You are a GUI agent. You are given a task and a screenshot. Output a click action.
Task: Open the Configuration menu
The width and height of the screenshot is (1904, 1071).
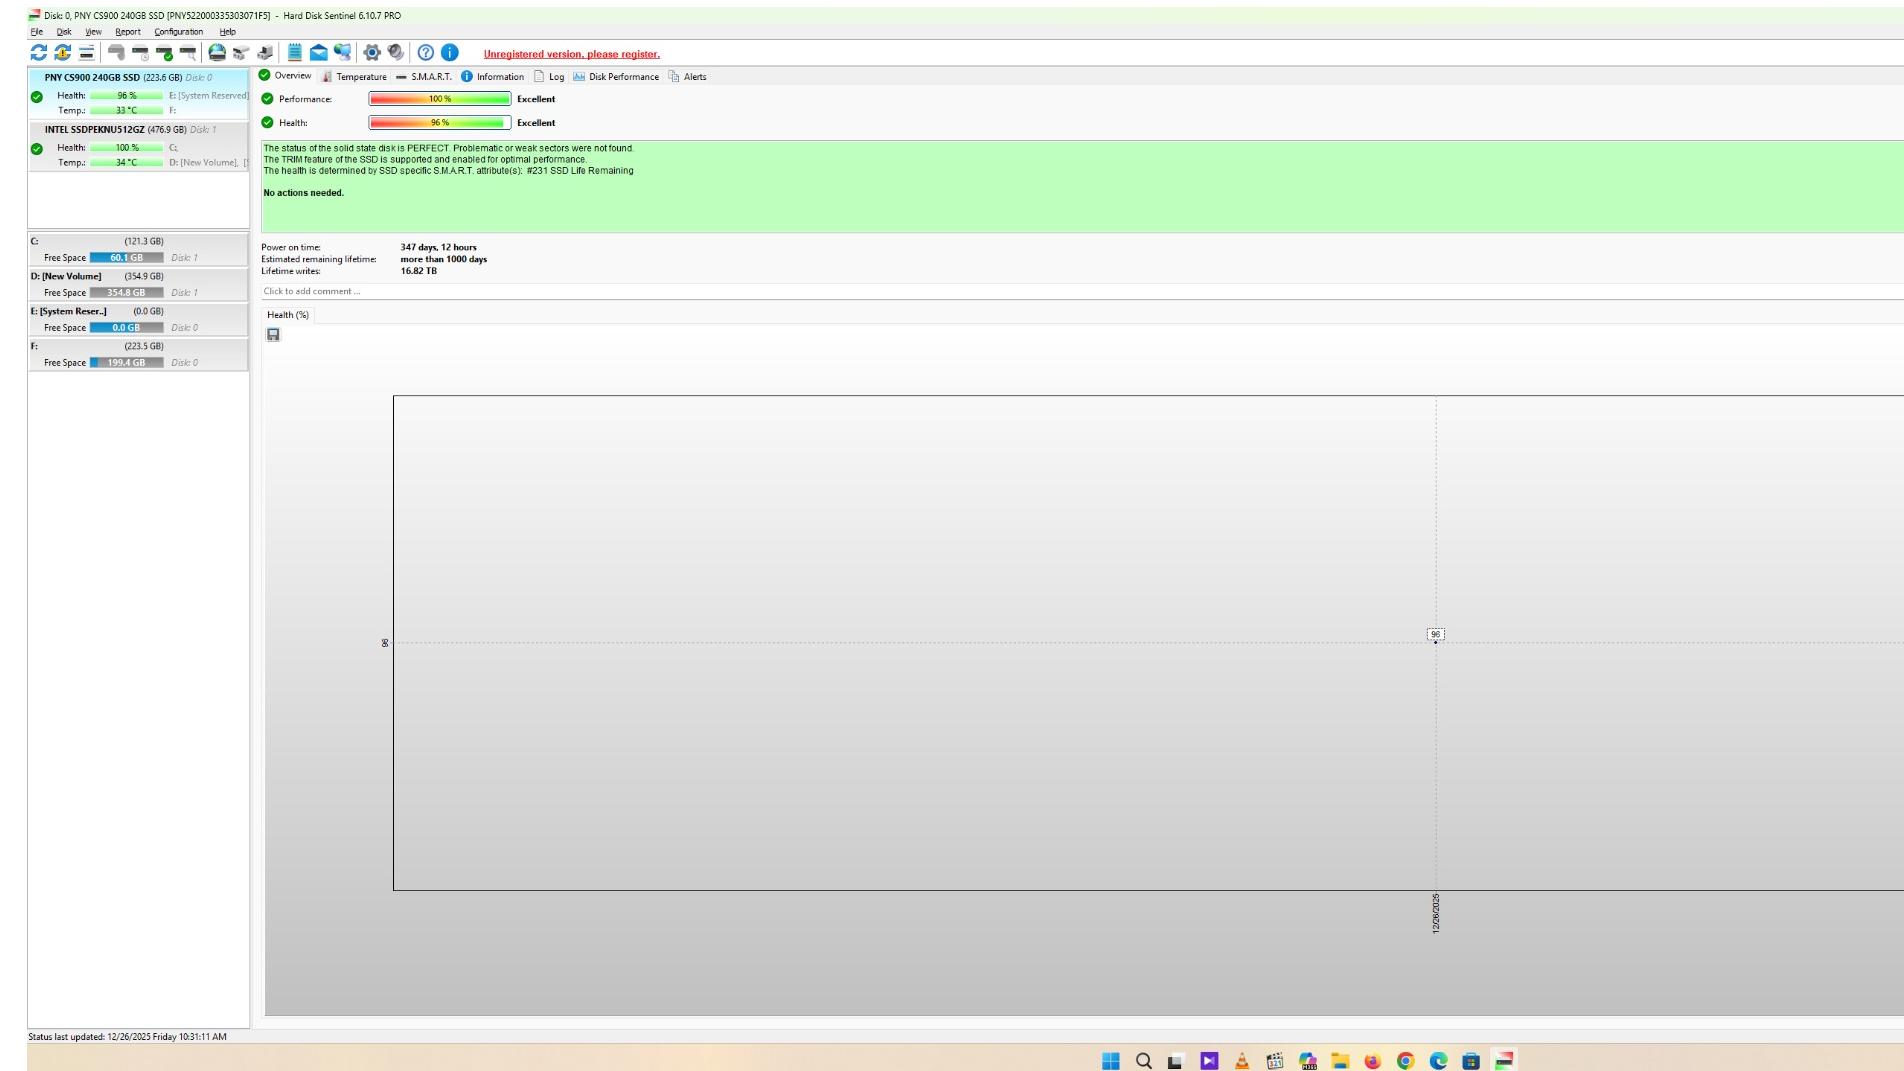tap(178, 32)
